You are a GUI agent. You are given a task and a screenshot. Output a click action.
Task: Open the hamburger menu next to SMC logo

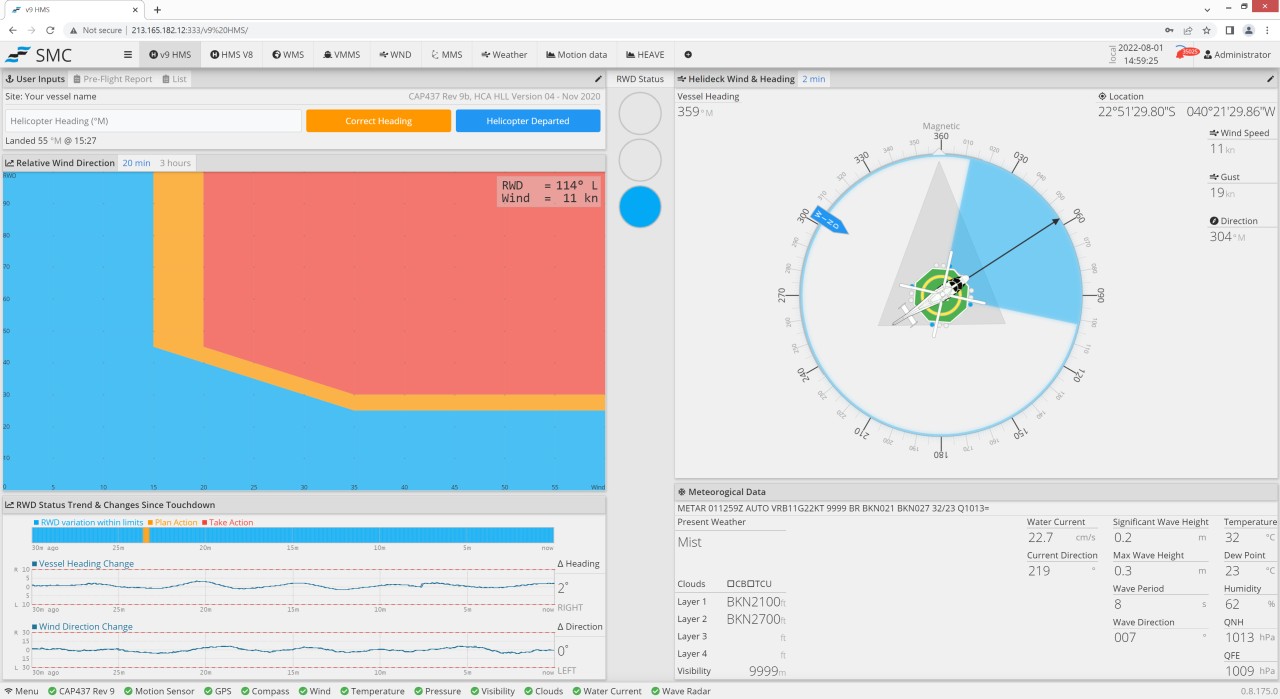coord(128,55)
